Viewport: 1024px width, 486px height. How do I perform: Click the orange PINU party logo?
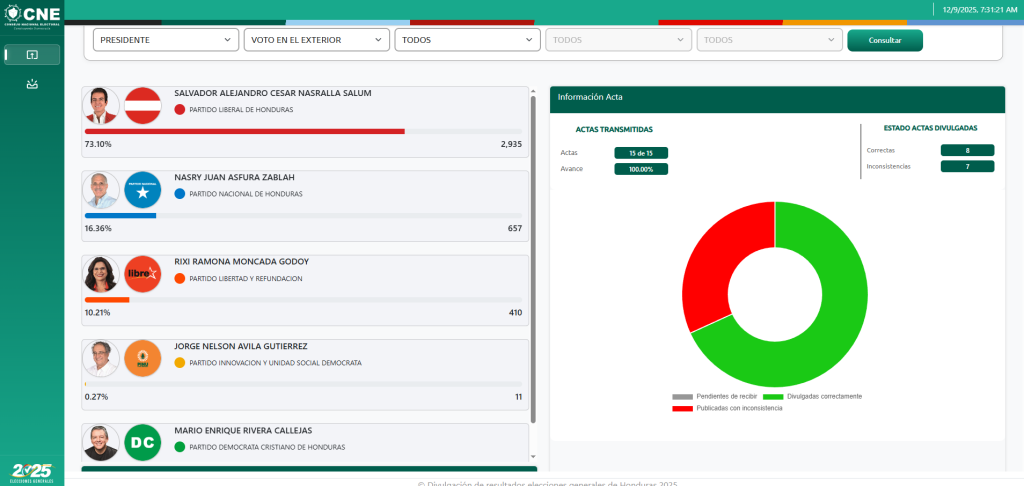(143, 358)
